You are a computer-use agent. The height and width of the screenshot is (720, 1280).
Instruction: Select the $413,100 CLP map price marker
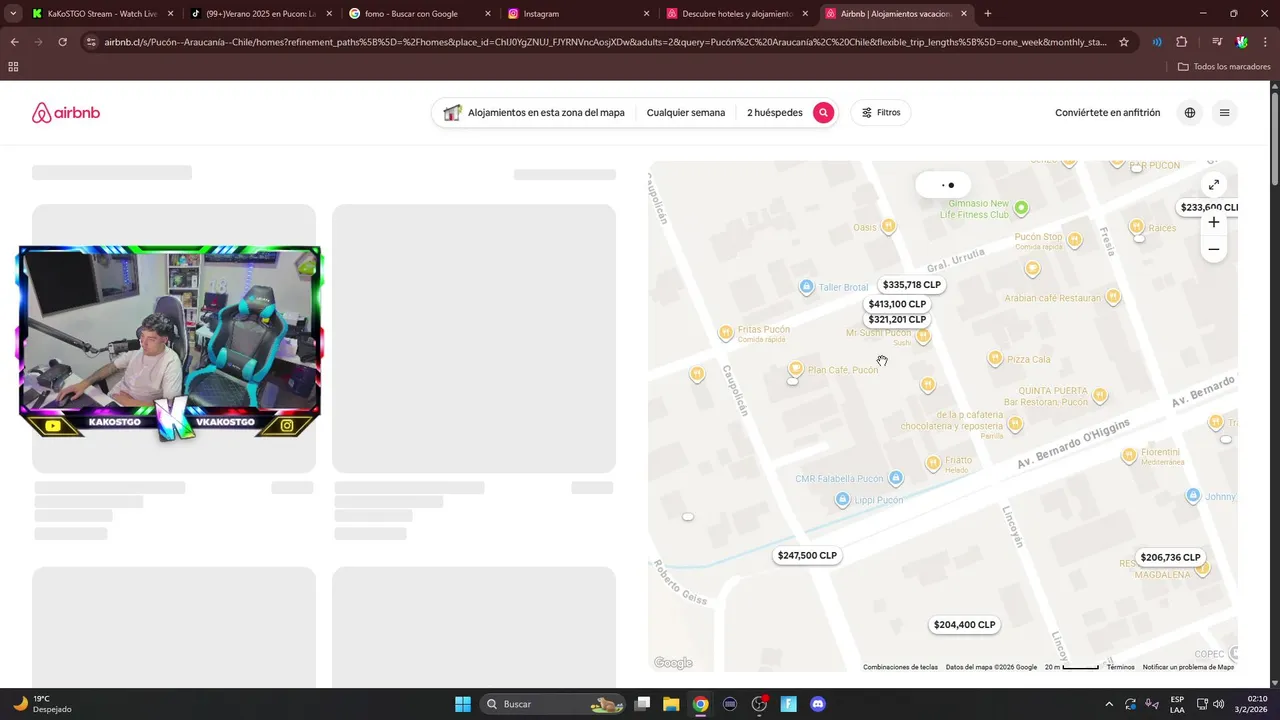coord(897,304)
